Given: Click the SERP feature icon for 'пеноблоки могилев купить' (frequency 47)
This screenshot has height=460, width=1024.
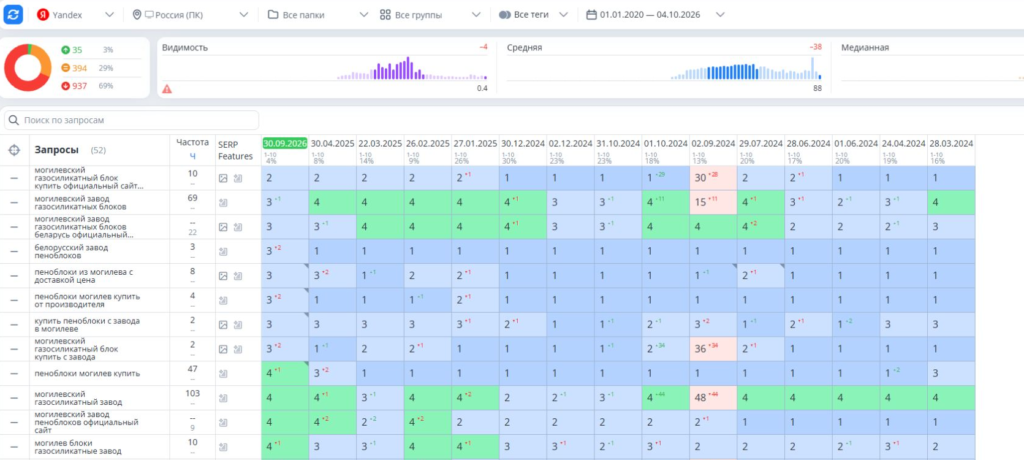Looking at the screenshot, I should pyautogui.click(x=223, y=374).
